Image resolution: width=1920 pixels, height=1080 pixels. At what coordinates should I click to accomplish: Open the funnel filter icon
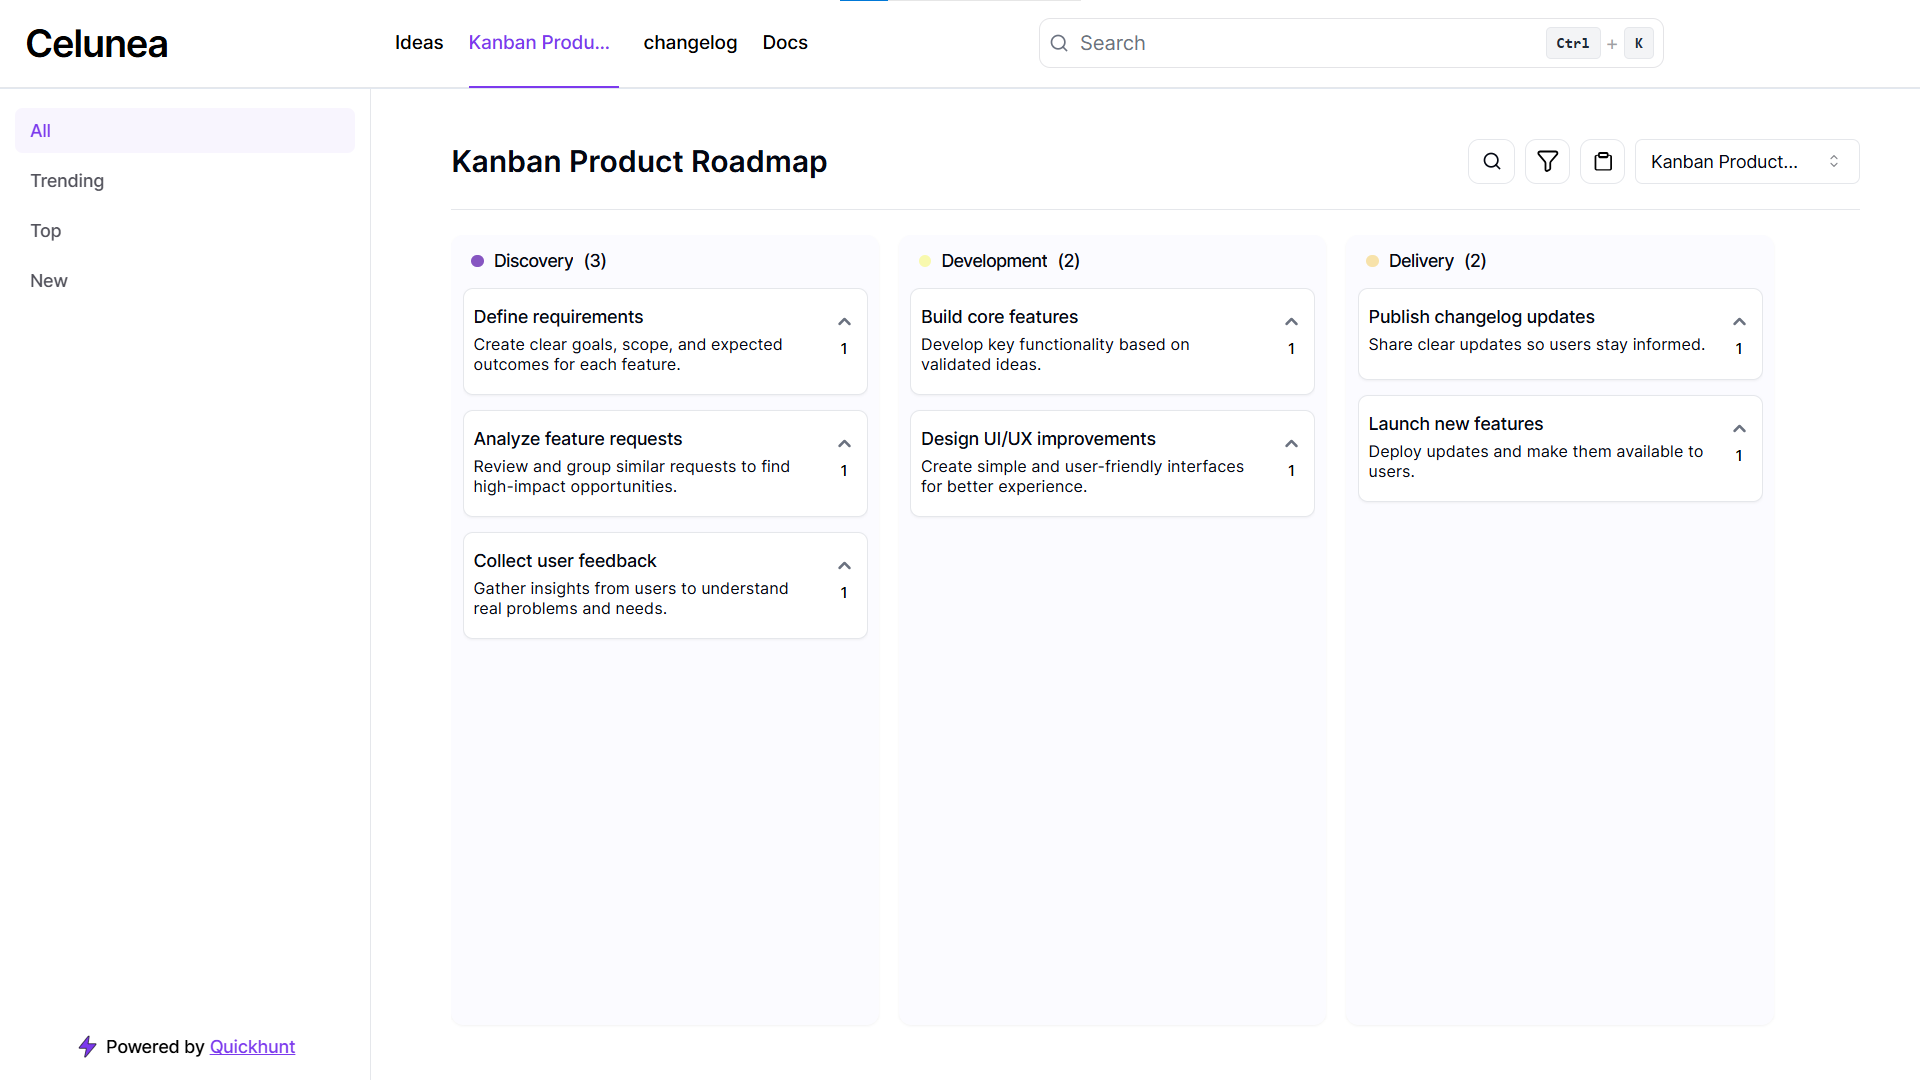[1547, 161]
